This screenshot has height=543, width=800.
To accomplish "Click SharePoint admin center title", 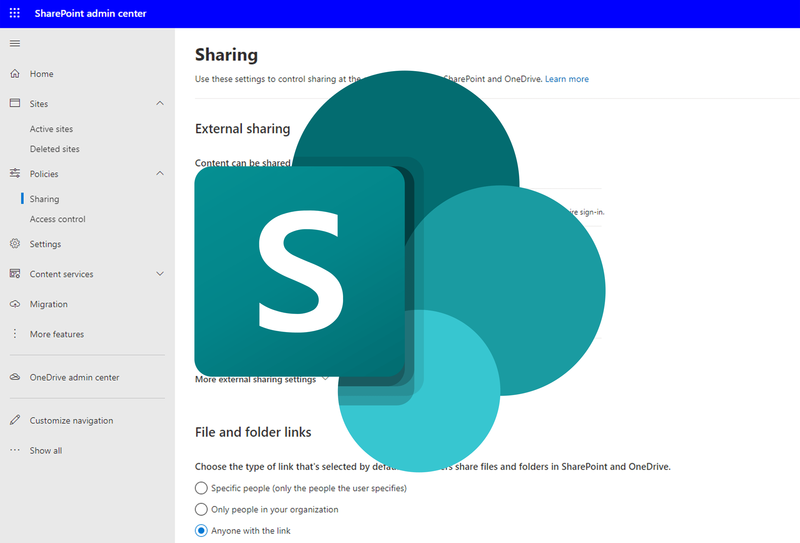I will 90,13.
